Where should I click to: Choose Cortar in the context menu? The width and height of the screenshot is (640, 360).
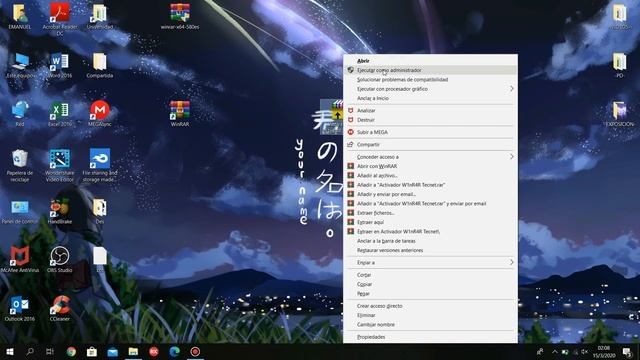tap(431, 275)
